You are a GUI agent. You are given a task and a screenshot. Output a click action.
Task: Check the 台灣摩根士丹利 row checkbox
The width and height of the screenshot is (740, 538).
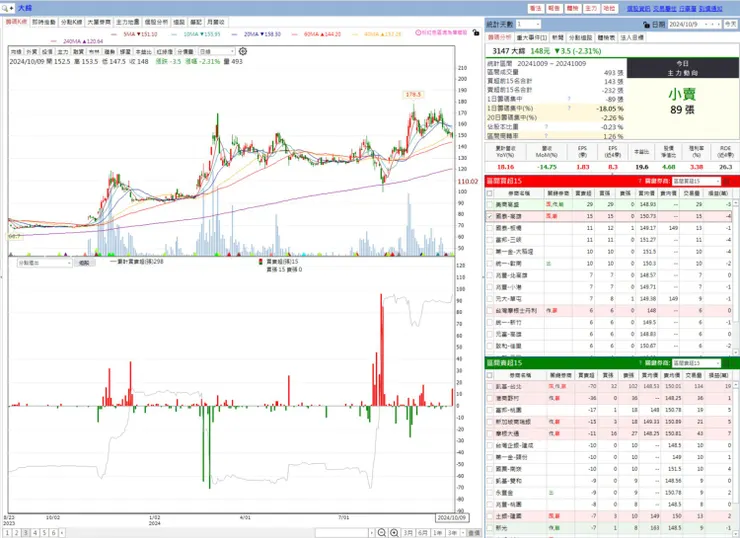(x=490, y=311)
